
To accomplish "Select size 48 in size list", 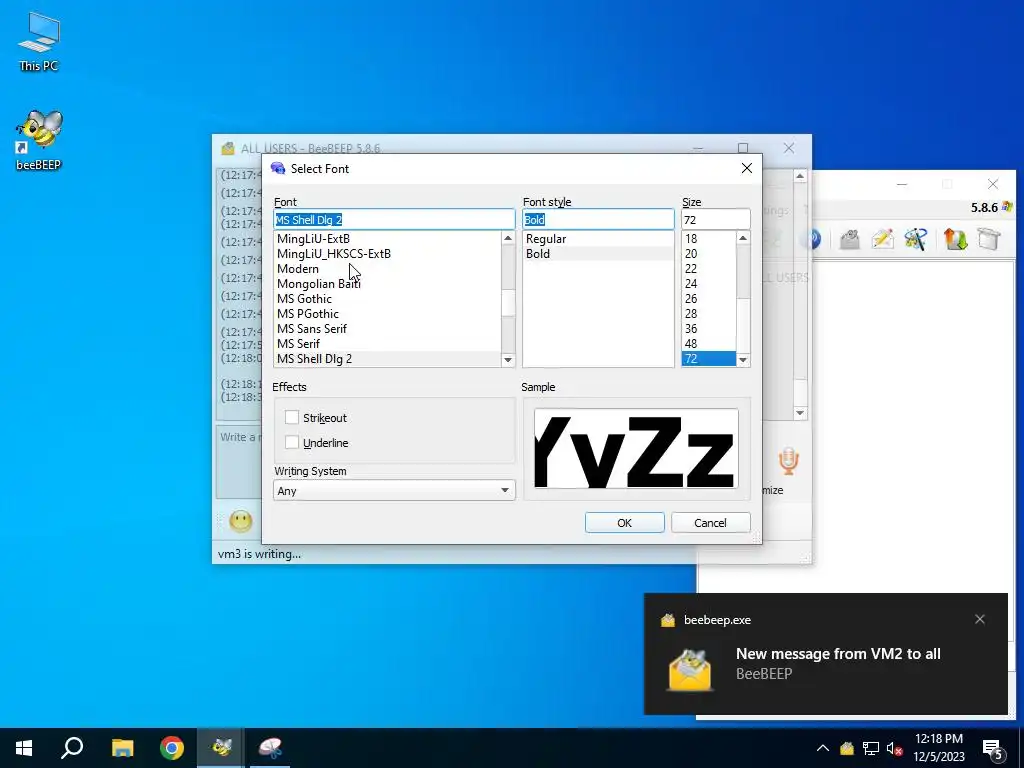I will (x=709, y=344).
